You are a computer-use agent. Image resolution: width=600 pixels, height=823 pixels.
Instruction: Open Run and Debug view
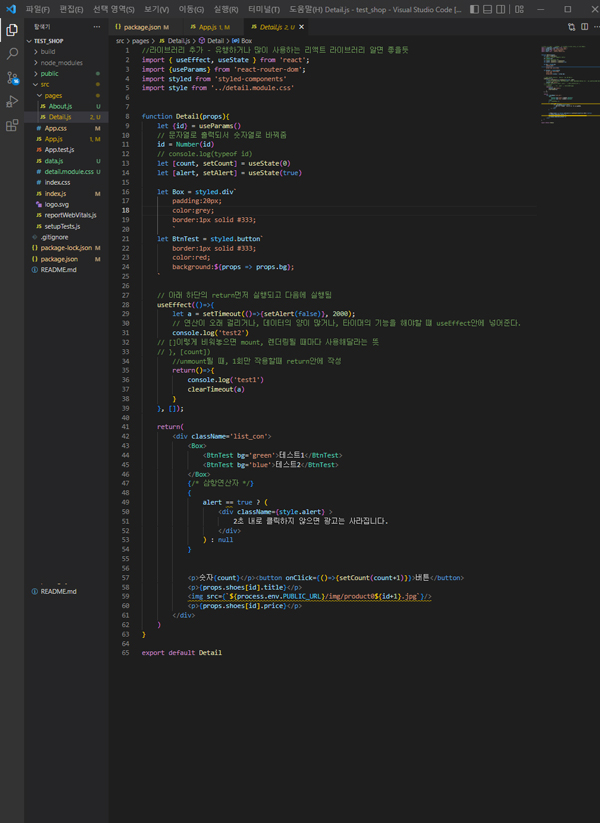pos(12,101)
